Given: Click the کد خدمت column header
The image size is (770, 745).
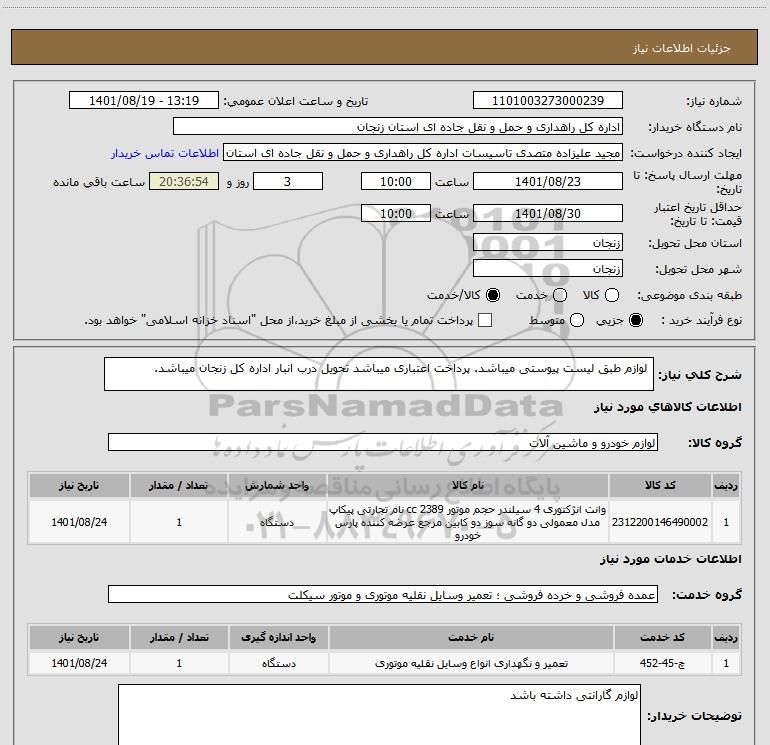Looking at the screenshot, I should (662, 637).
